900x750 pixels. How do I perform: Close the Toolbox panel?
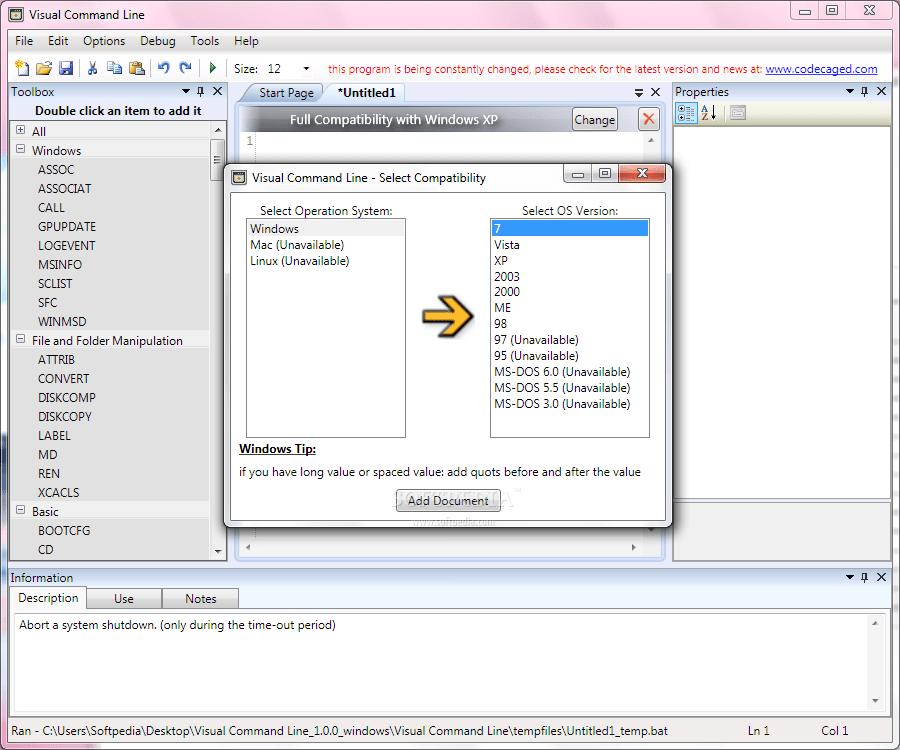pos(218,91)
